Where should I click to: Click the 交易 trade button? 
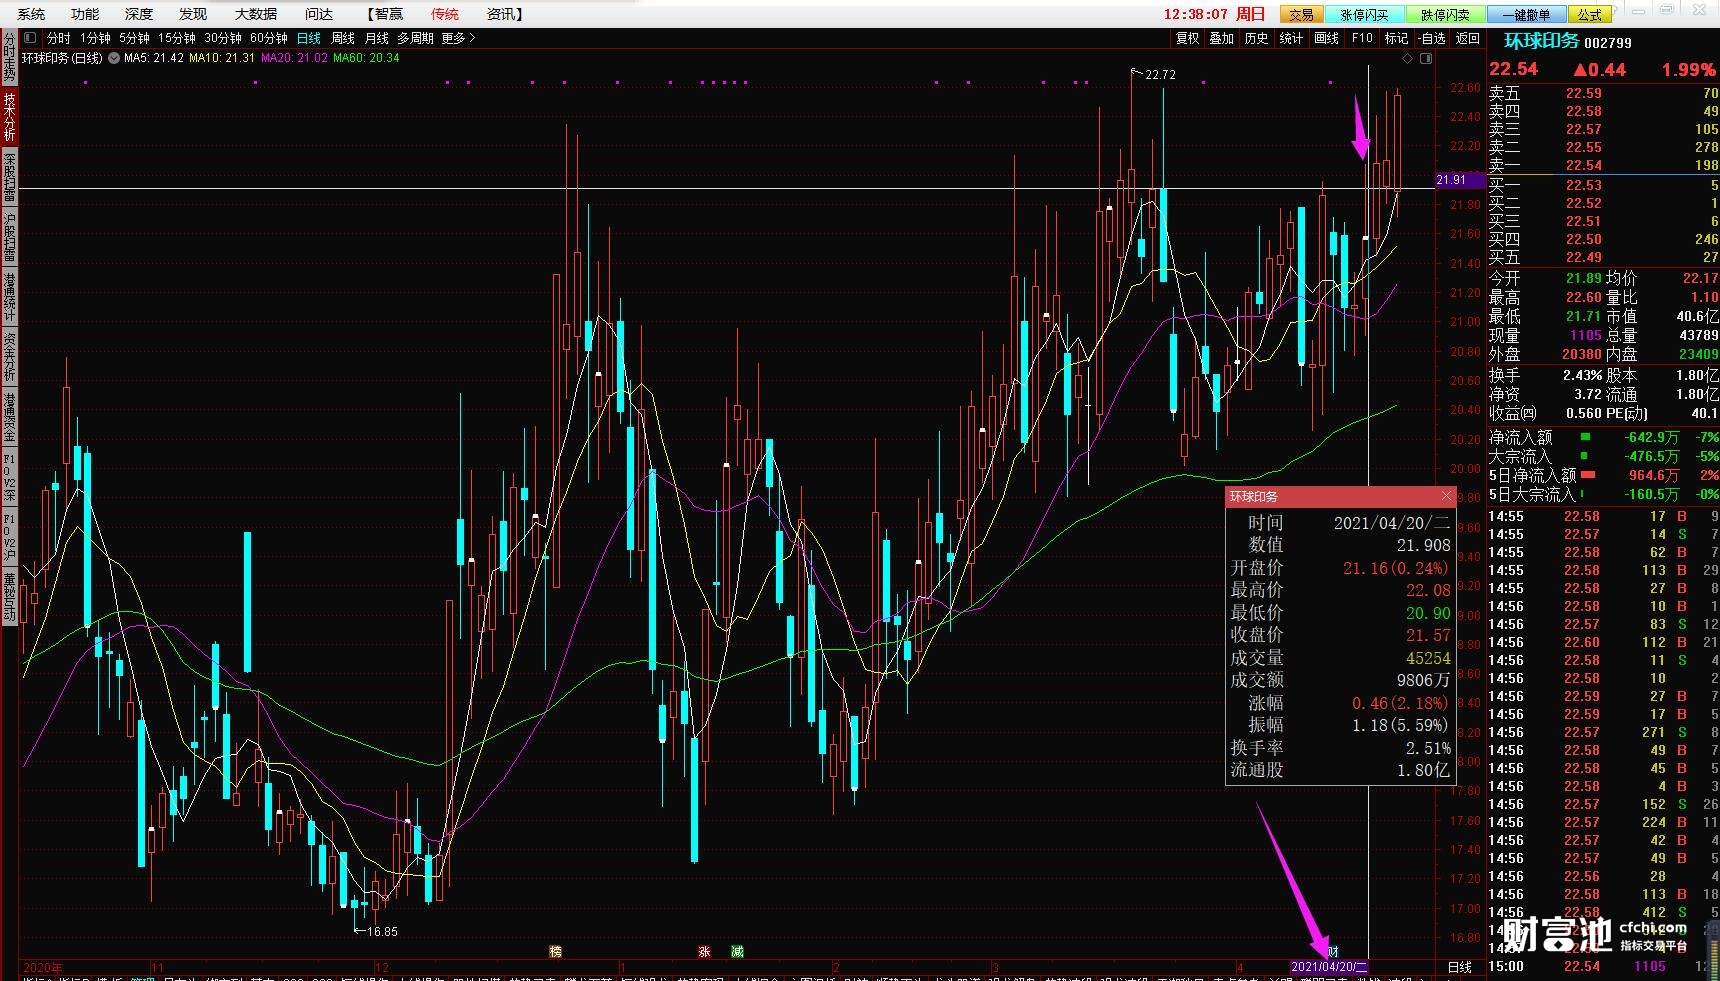click(x=1302, y=14)
